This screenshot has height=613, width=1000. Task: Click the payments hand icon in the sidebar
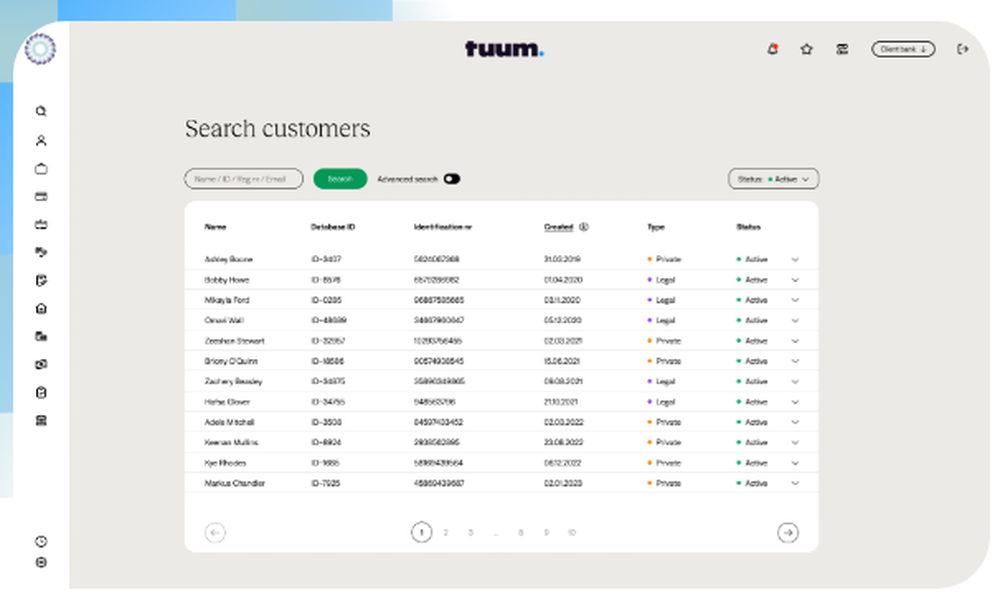point(40,252)
